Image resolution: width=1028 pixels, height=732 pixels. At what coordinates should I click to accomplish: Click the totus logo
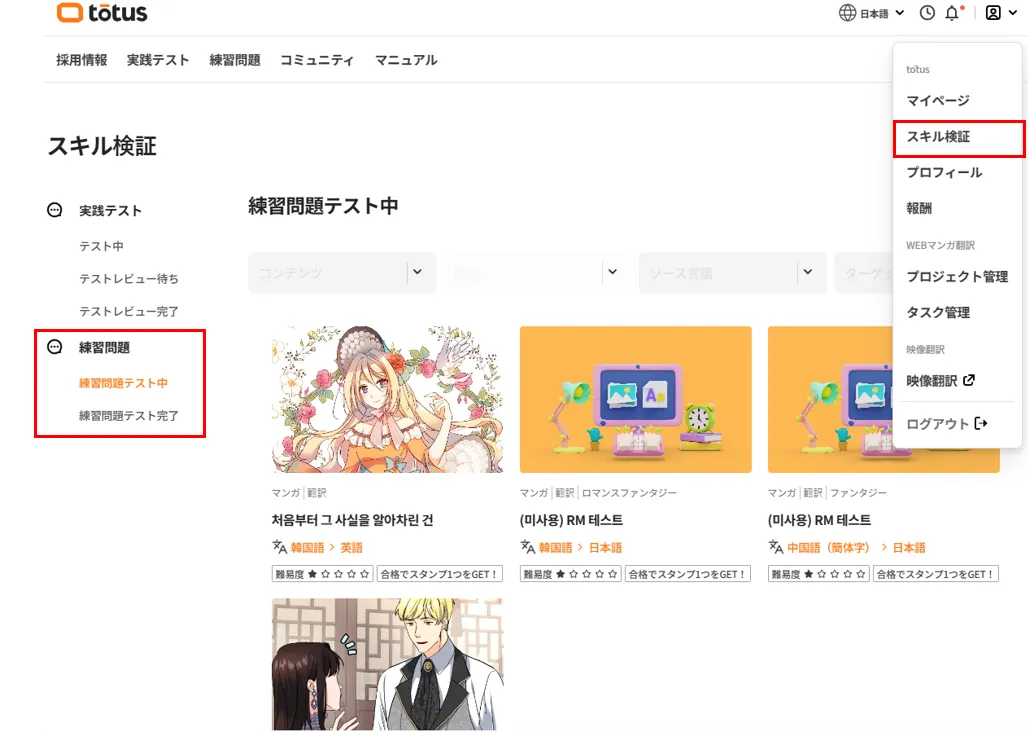[x=102, y=12]
